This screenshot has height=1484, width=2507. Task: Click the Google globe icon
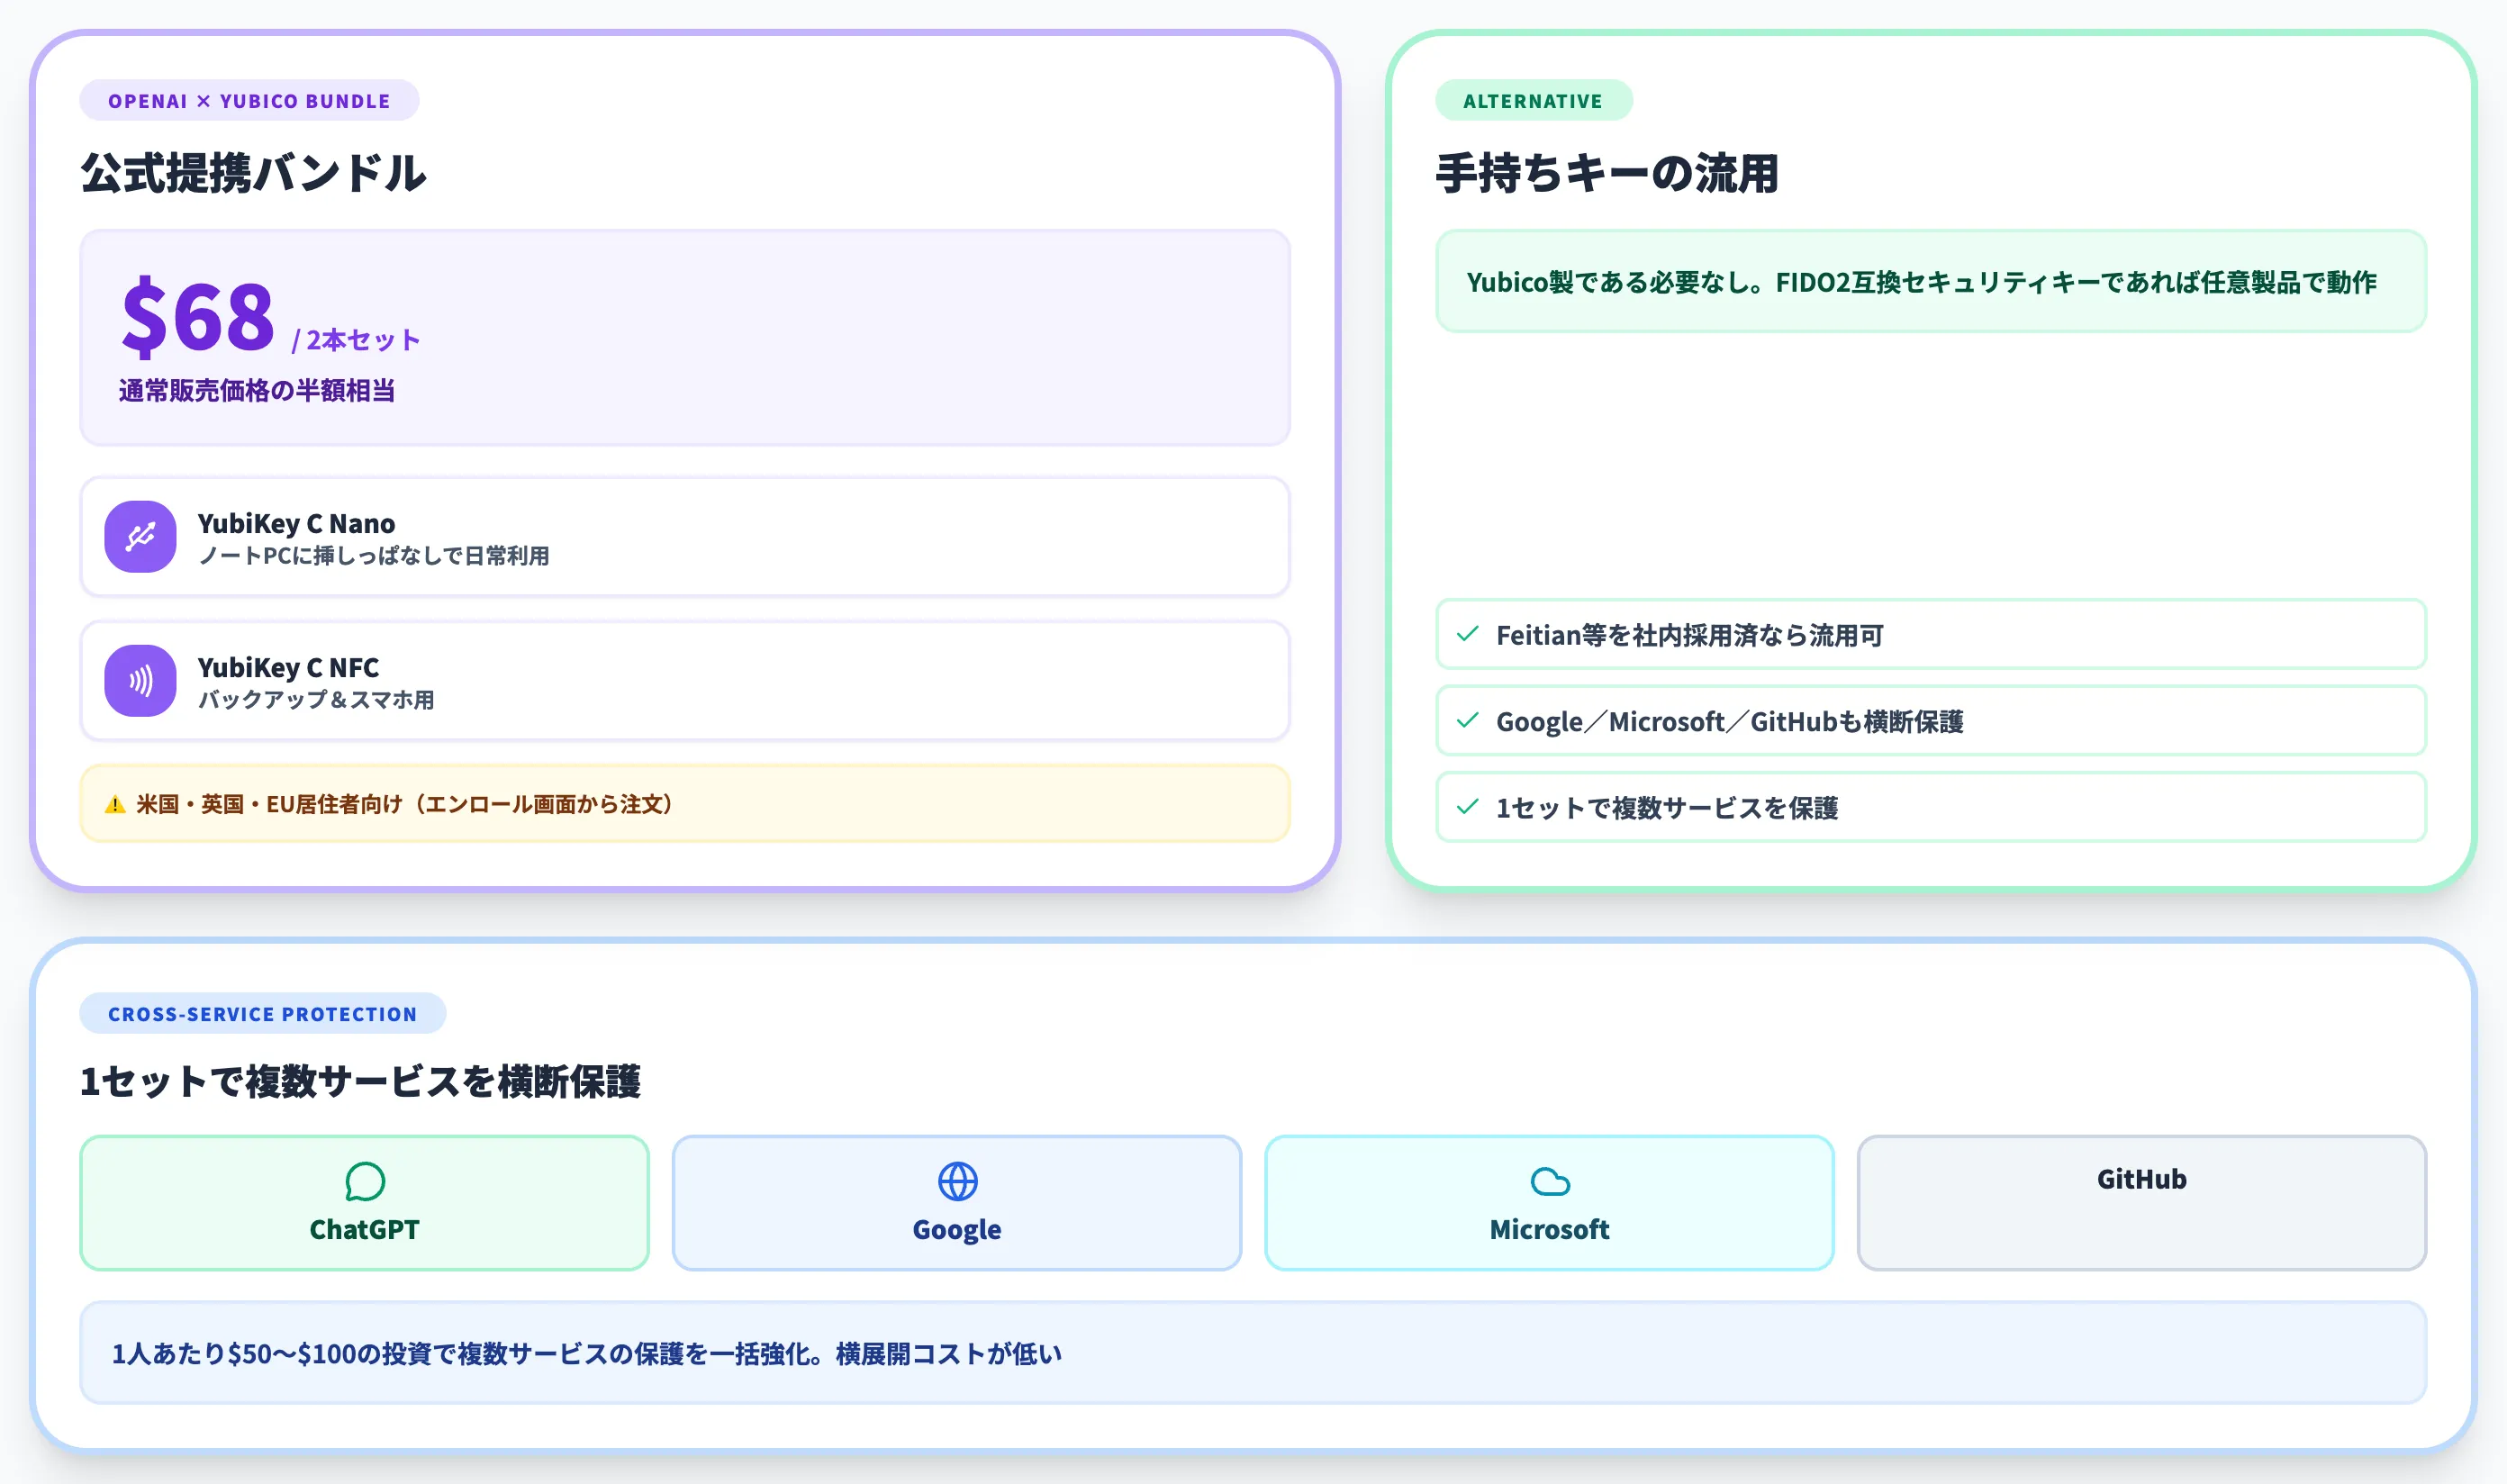tap(958, 1182)
